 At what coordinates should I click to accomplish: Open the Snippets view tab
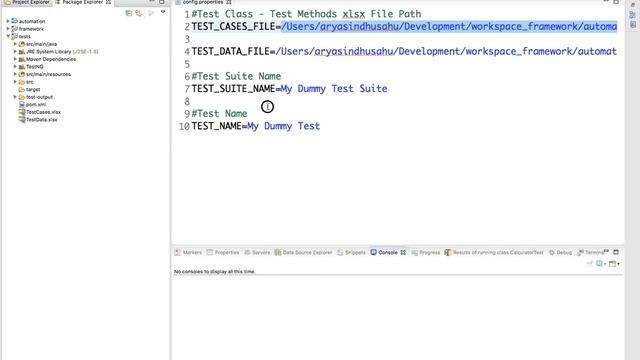tap(351, 252)
